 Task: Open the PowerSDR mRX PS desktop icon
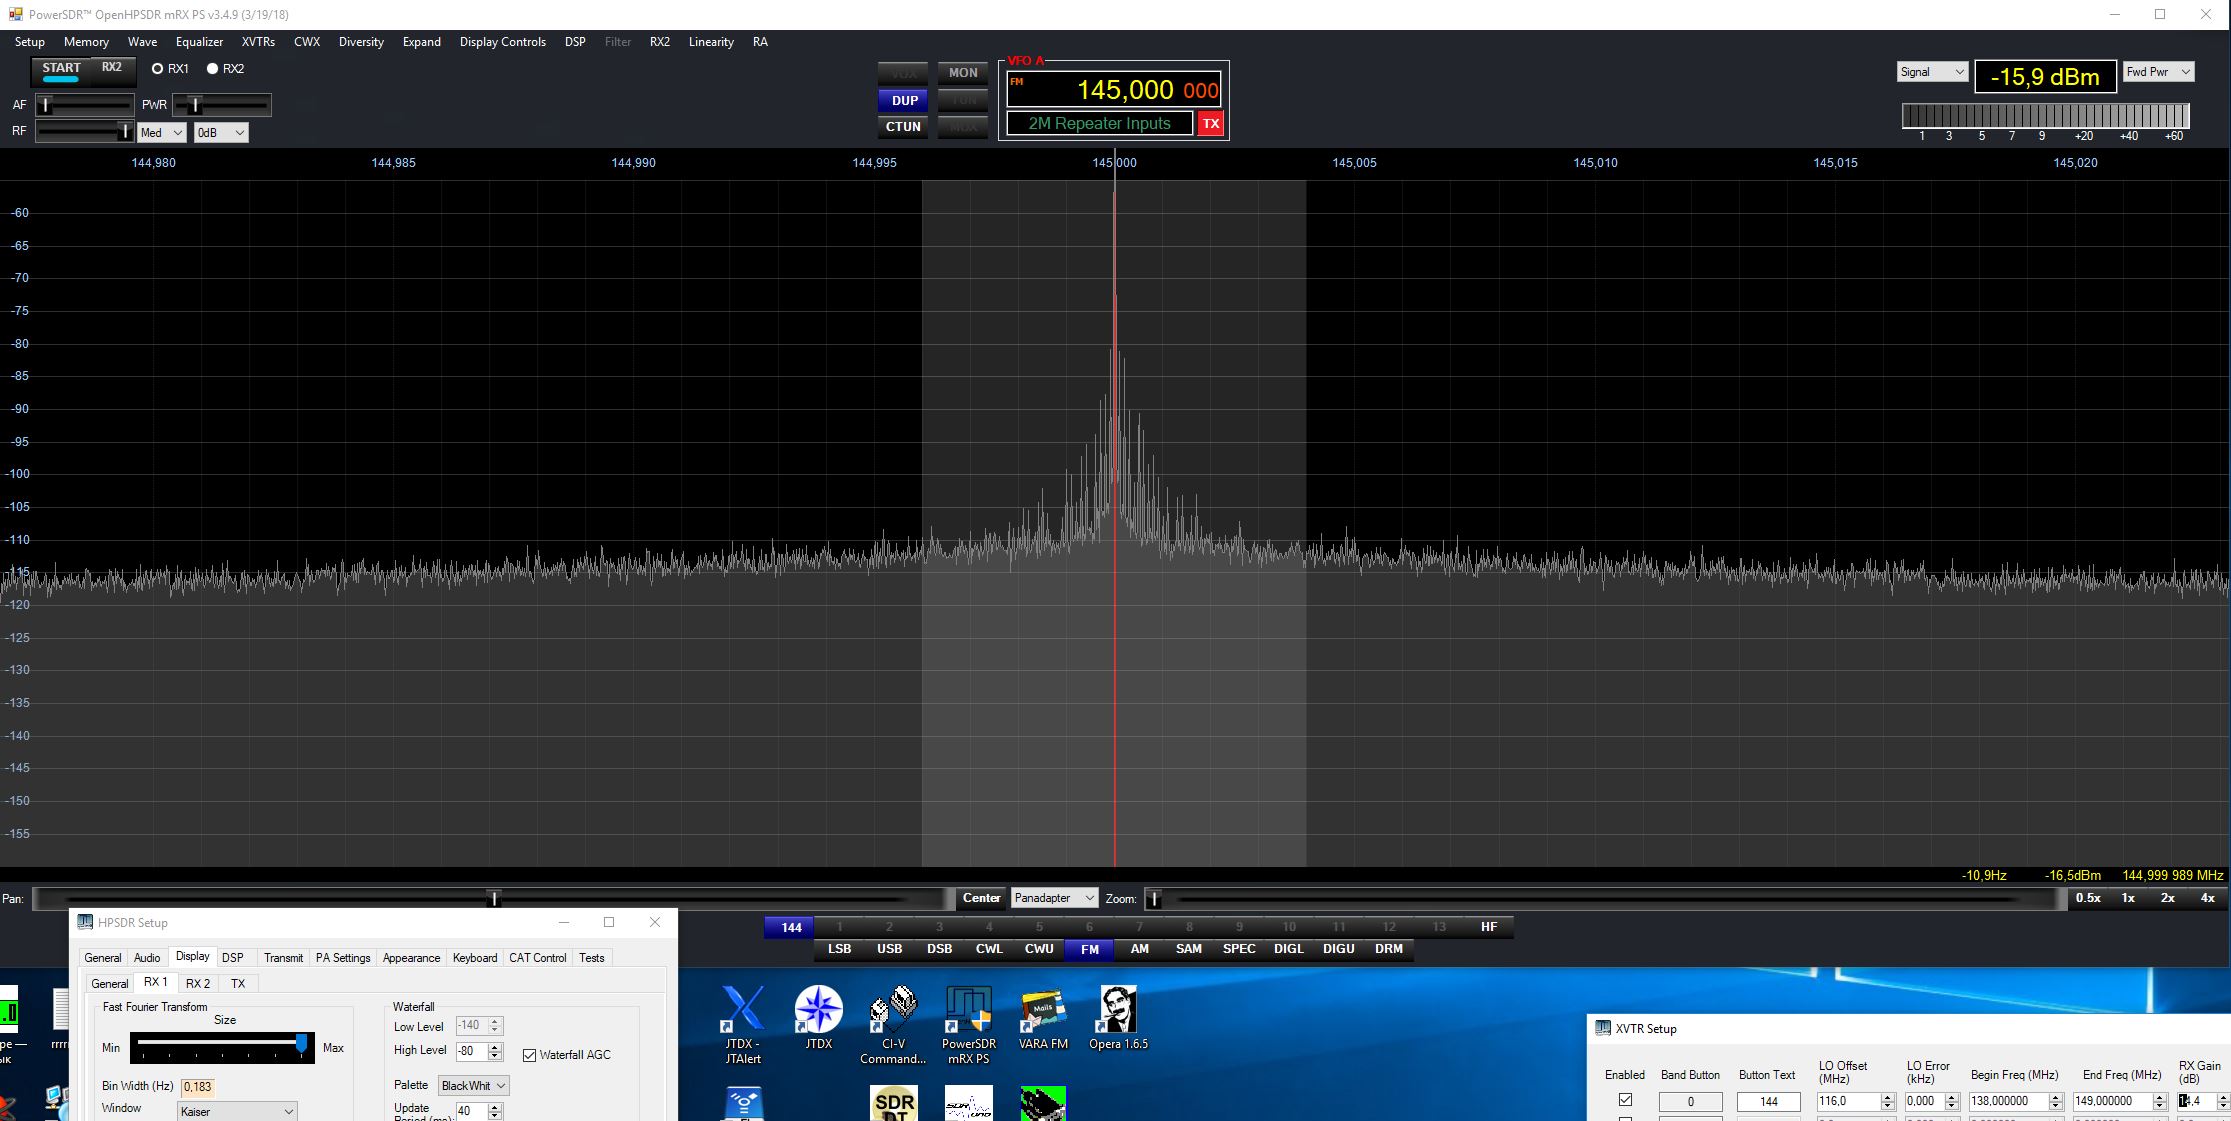tap(968, 1010)
